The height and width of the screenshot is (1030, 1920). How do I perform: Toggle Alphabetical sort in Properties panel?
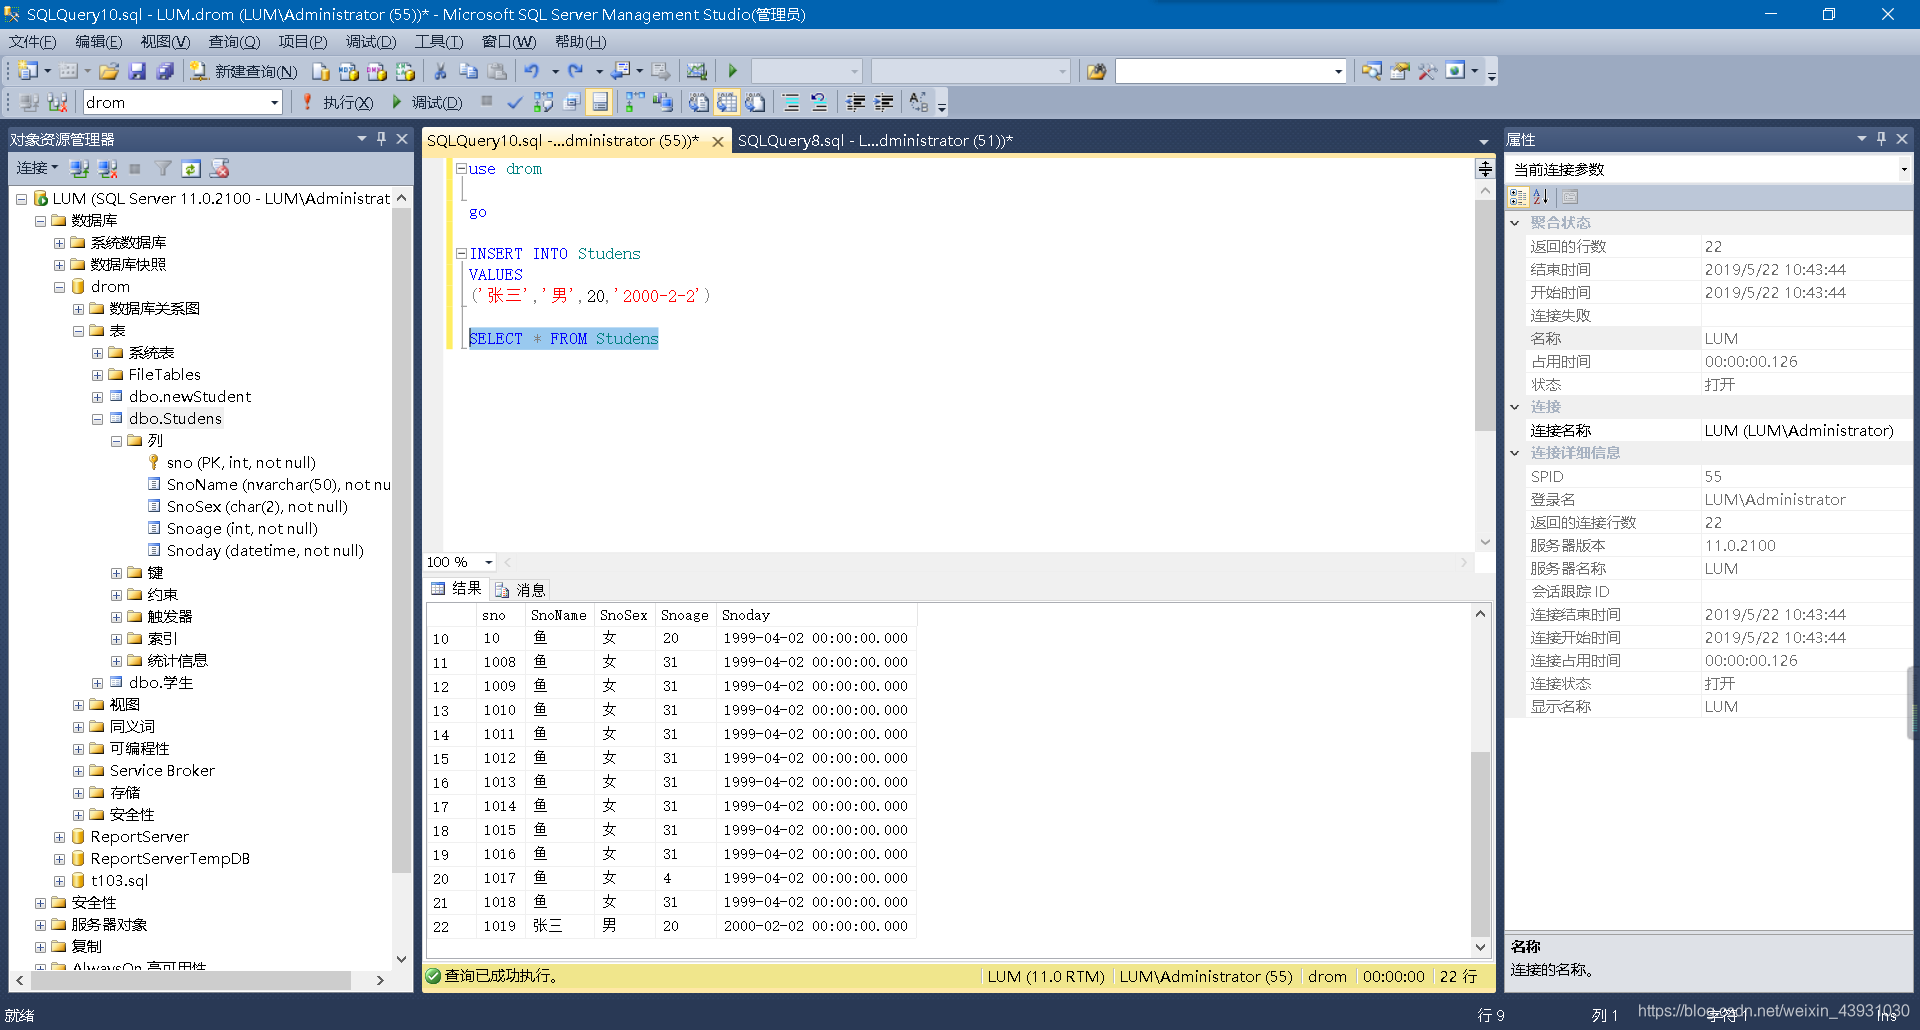click(1541, 197)
